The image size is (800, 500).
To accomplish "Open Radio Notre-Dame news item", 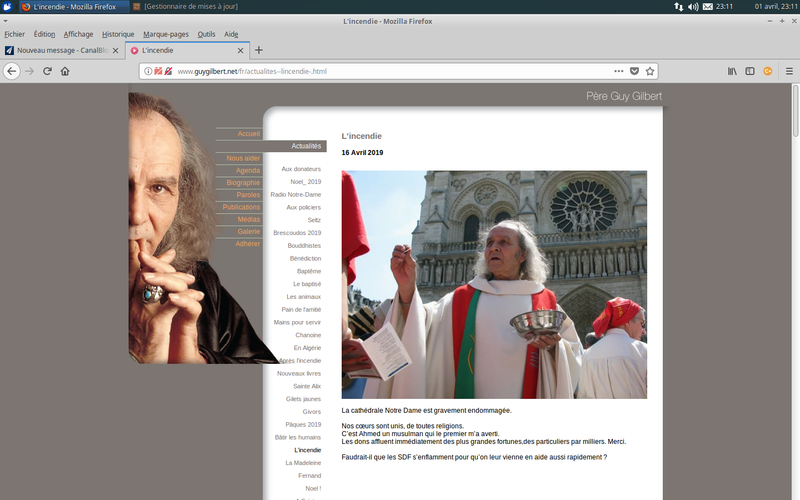I will pos(296,194).
